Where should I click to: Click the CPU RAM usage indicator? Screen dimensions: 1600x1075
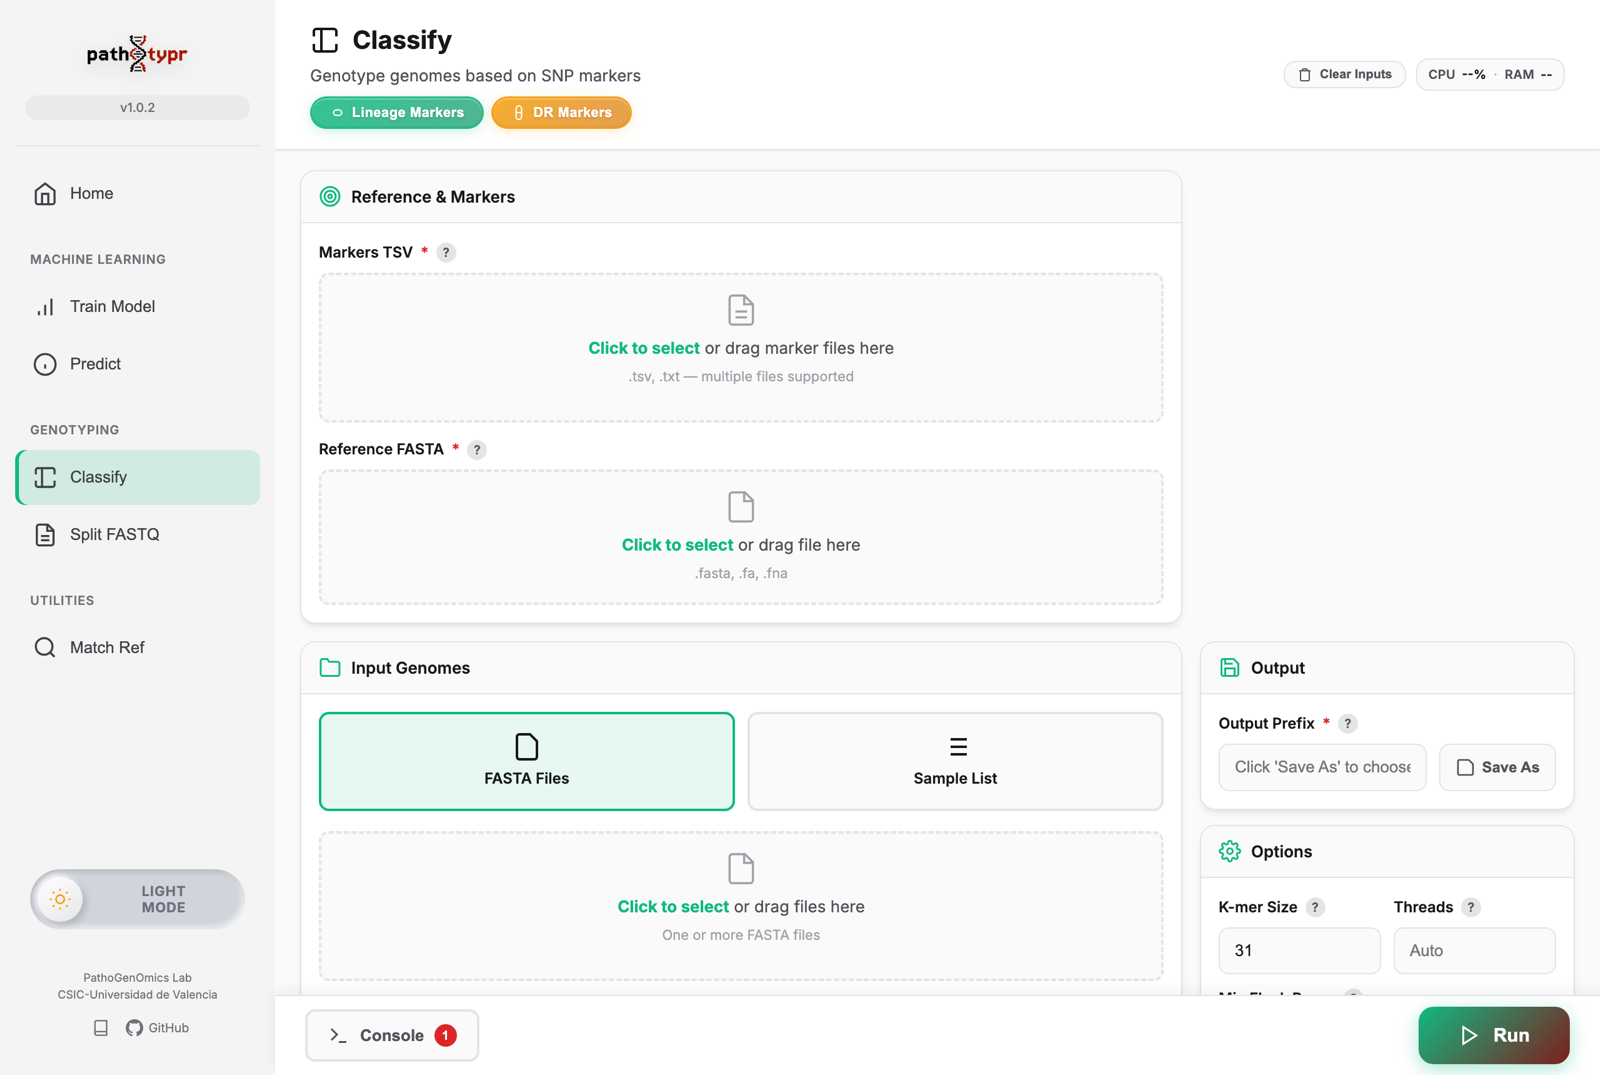click(x=1490, y=74)
